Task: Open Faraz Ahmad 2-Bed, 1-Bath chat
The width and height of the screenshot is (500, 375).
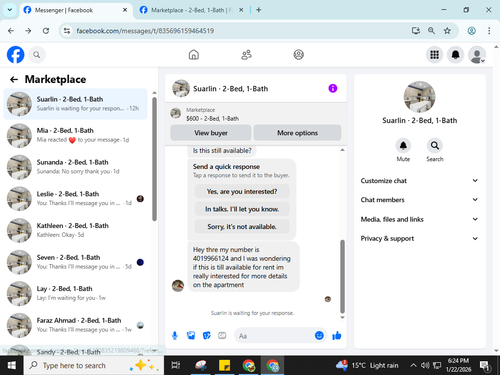Action: (x=75, y=325)
